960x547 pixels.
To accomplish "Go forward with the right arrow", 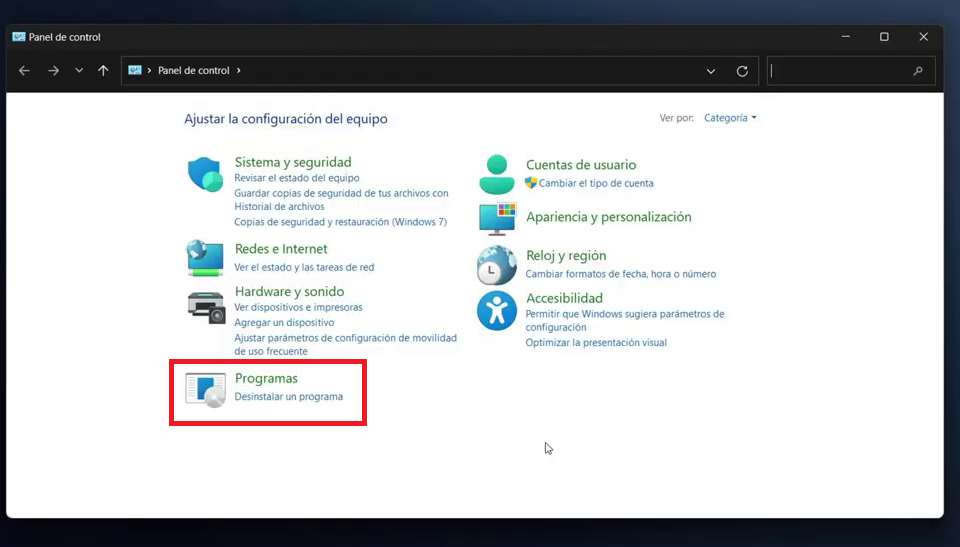I will [x=53, y=70].
